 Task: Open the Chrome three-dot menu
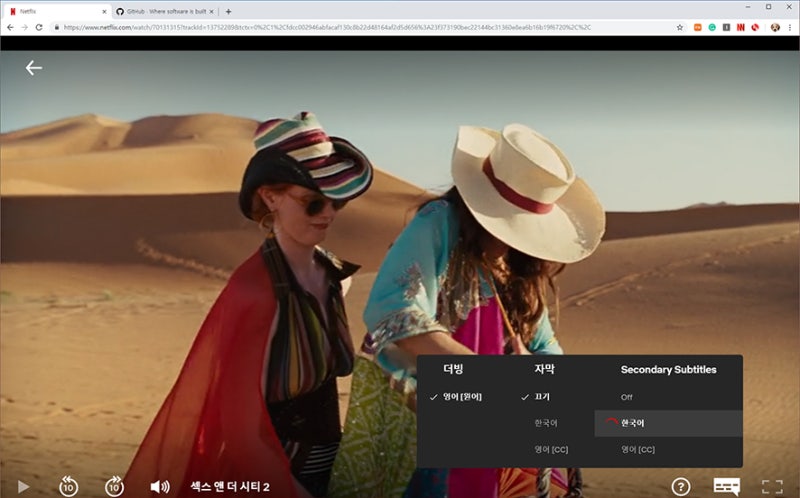click(789, 27)
